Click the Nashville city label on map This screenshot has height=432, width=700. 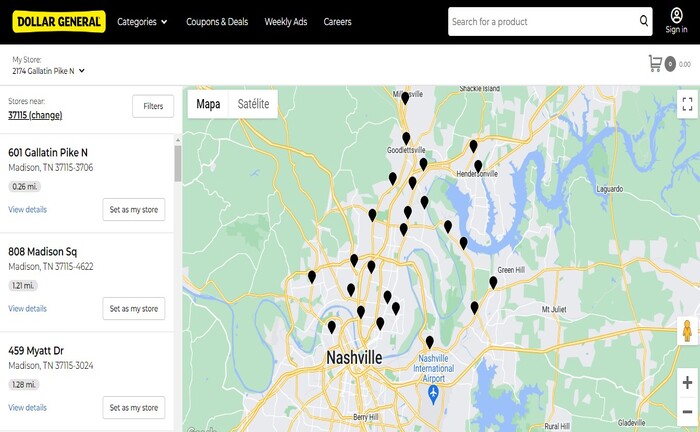point(354,357)
